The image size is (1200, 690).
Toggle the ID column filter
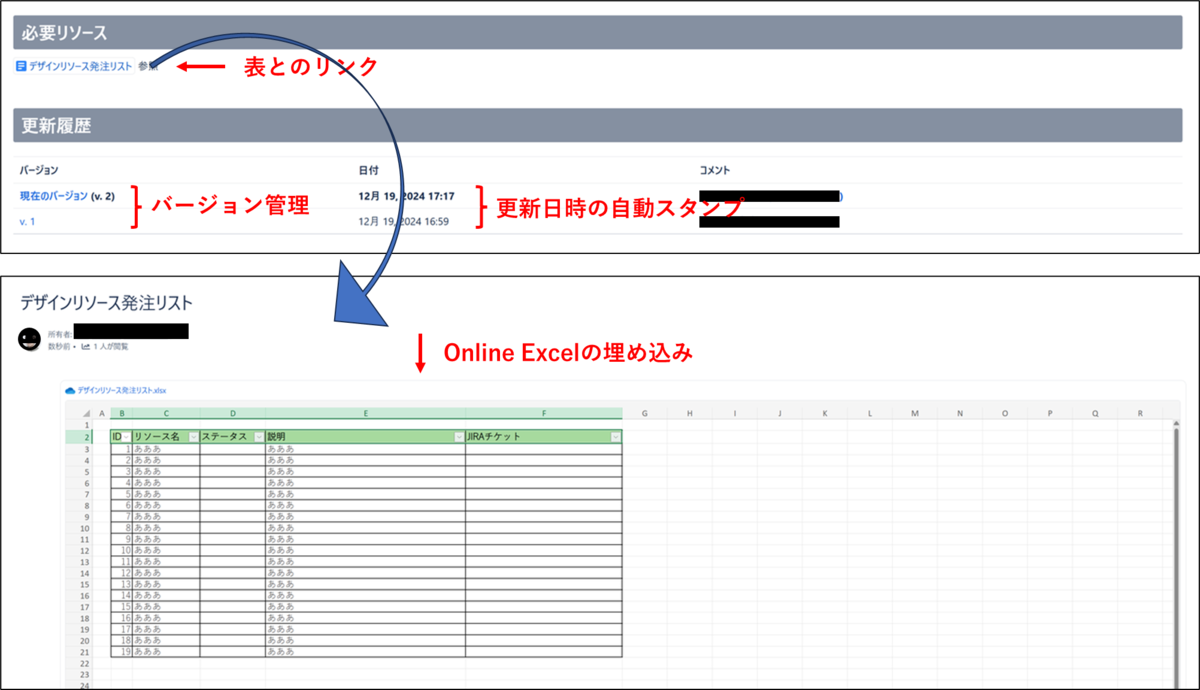coord(128,435)
